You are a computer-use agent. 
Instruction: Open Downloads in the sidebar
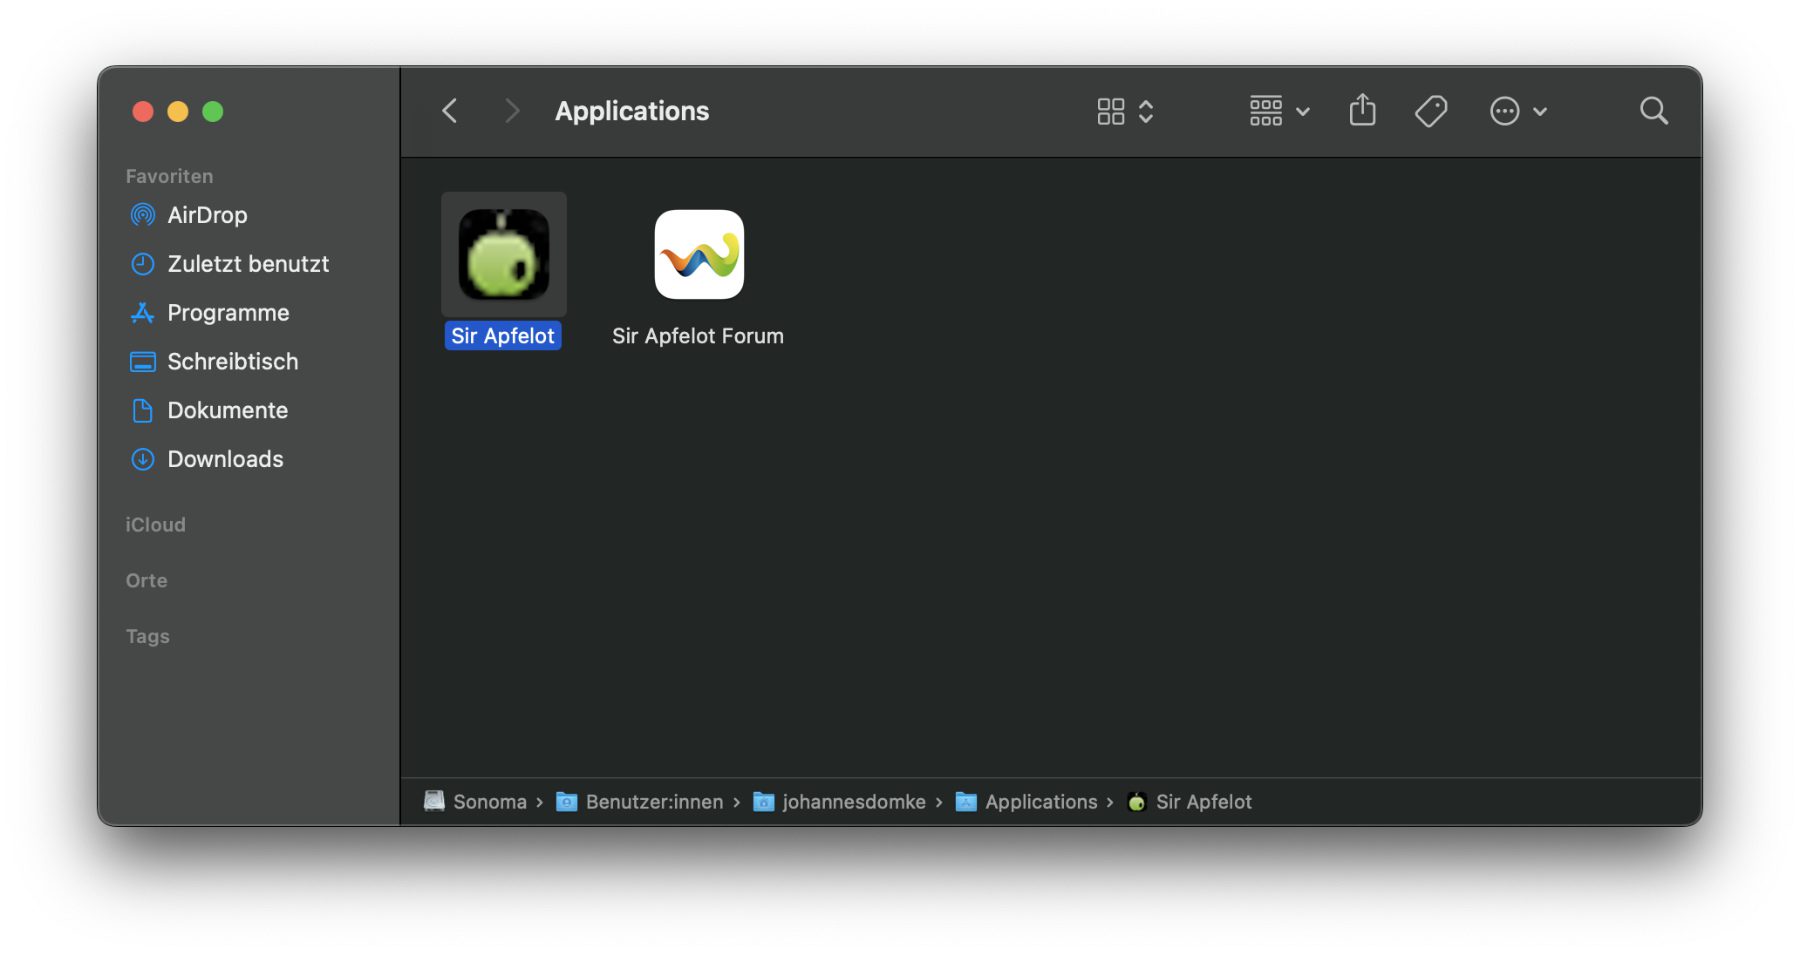225,460
